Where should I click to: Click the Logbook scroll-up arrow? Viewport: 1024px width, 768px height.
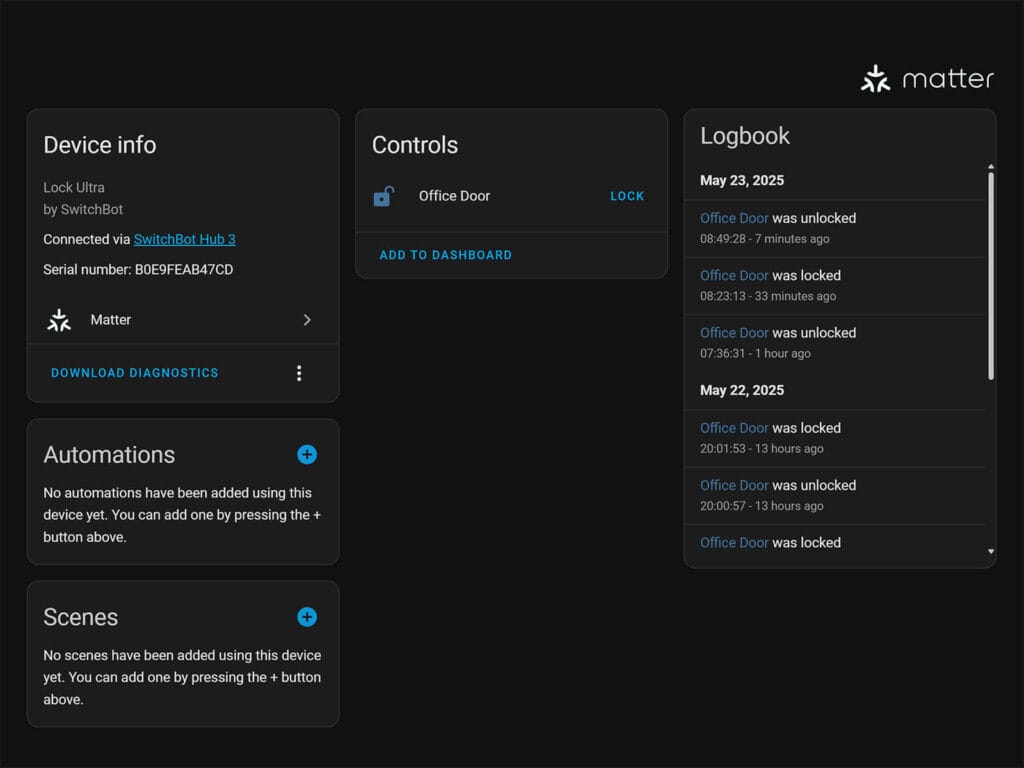[x=991, y=167]
